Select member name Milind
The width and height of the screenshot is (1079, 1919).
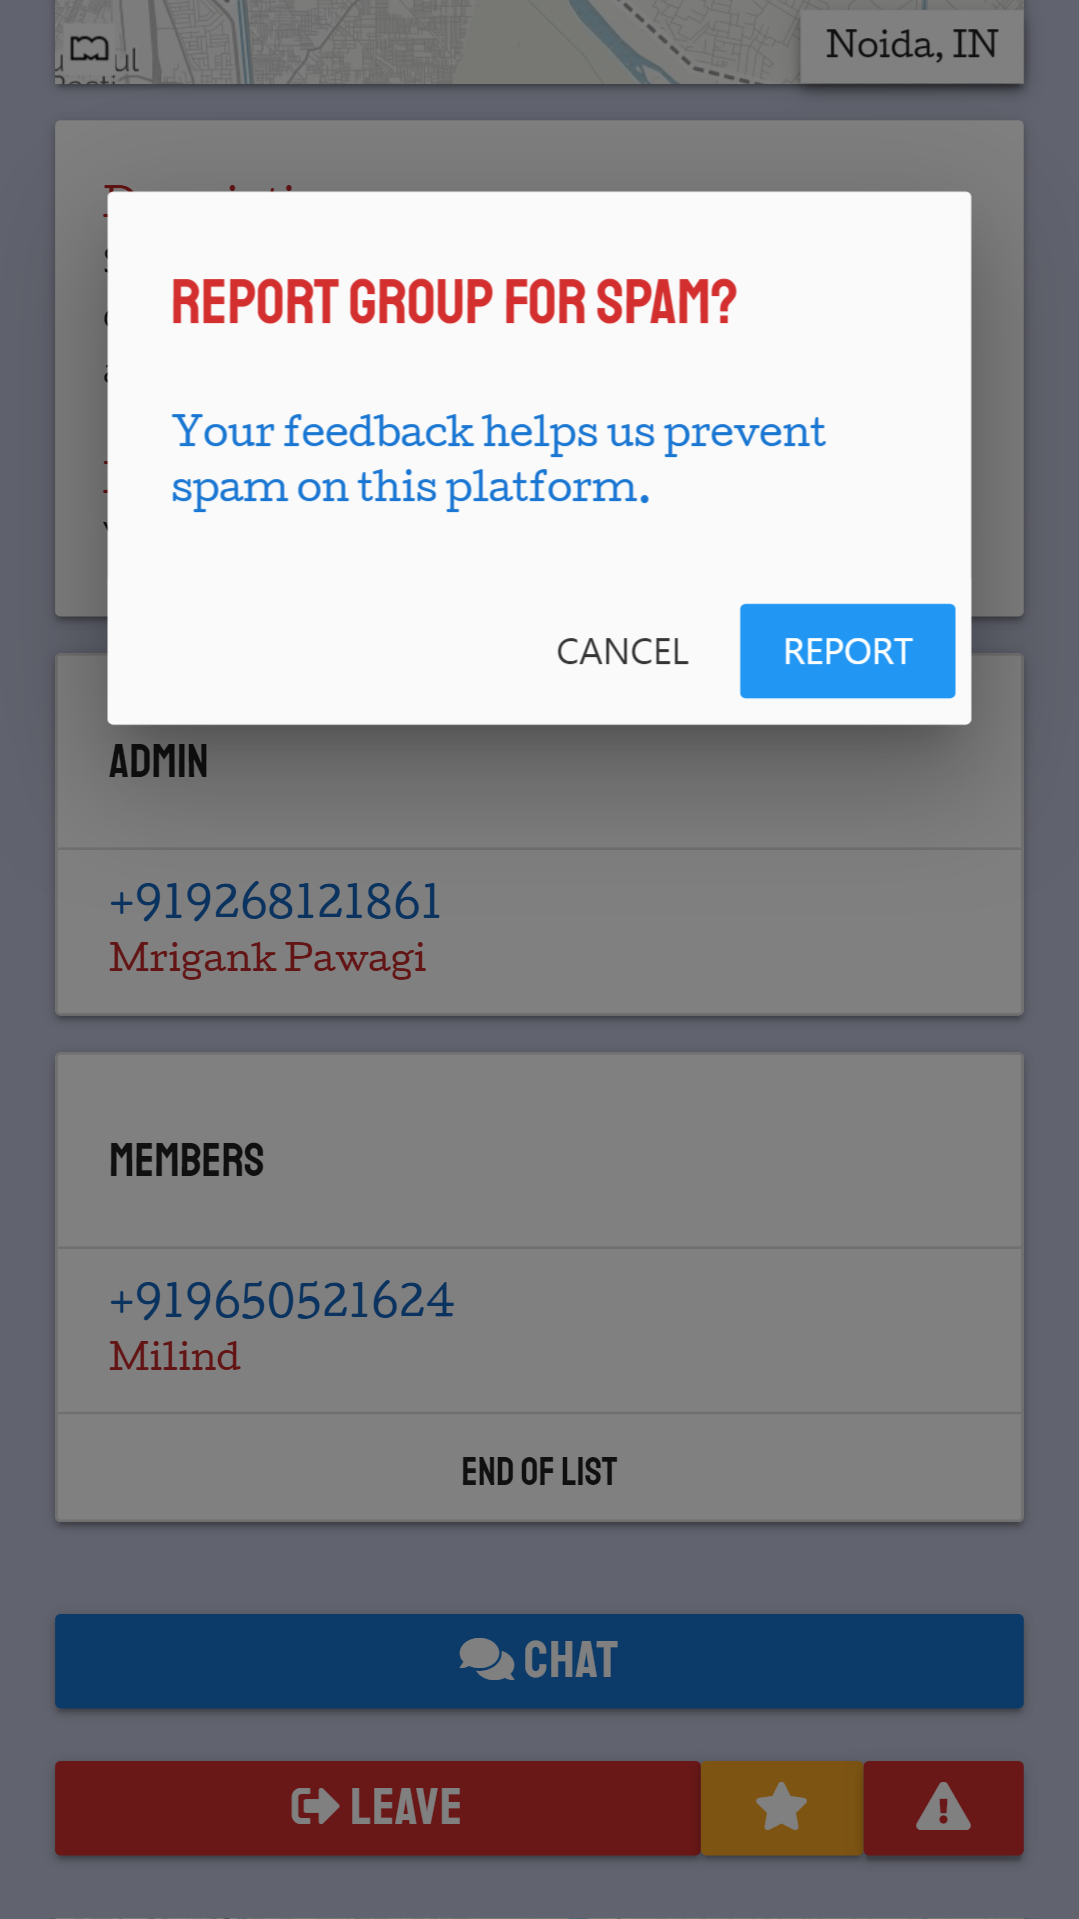175,1356
